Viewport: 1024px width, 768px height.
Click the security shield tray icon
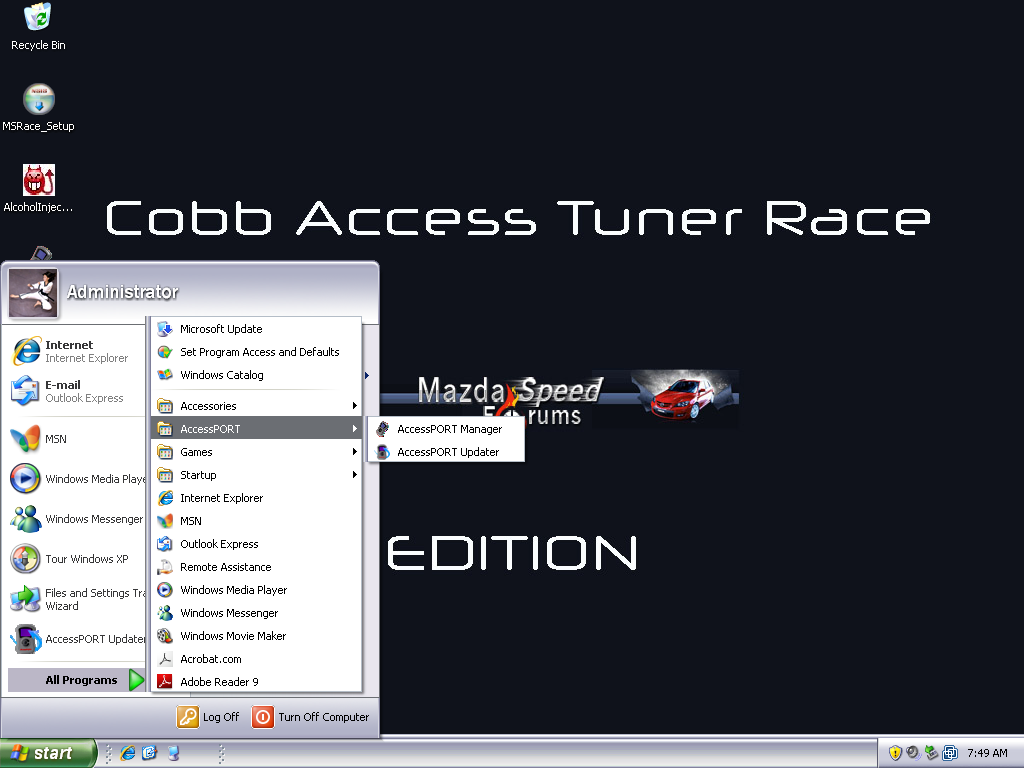coord(895,753)
